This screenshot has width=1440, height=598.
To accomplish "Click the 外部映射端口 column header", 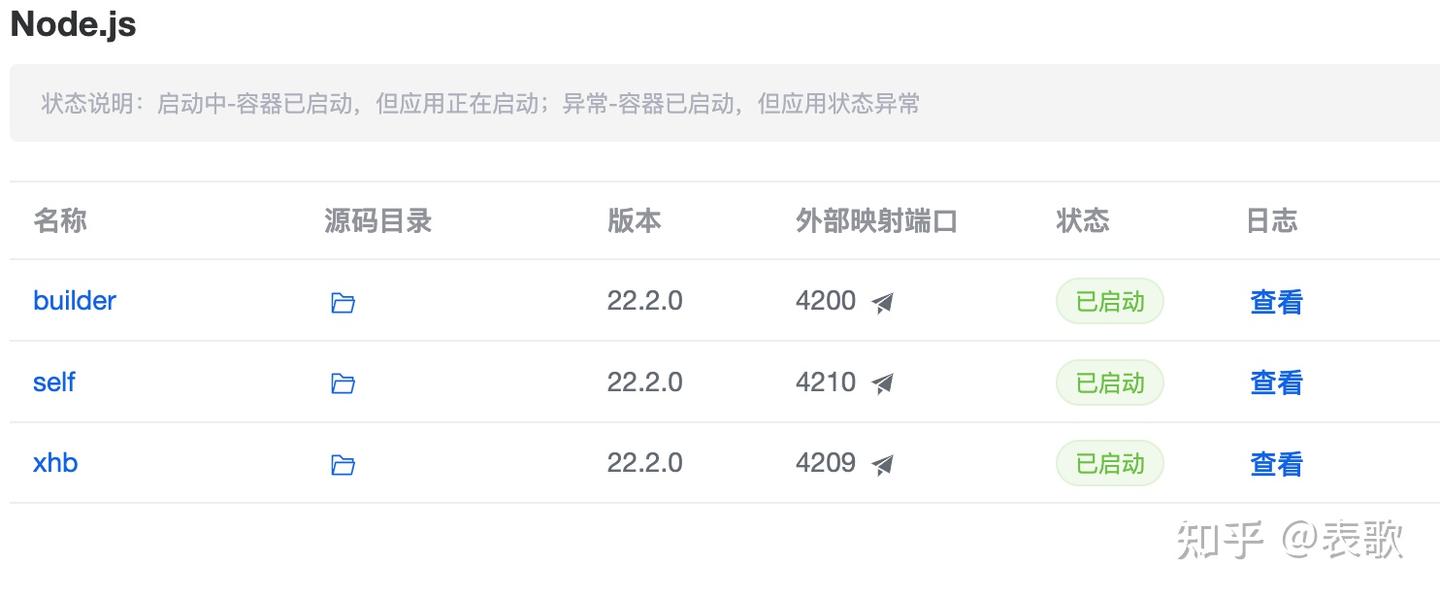I will click(x=877, y=220).
